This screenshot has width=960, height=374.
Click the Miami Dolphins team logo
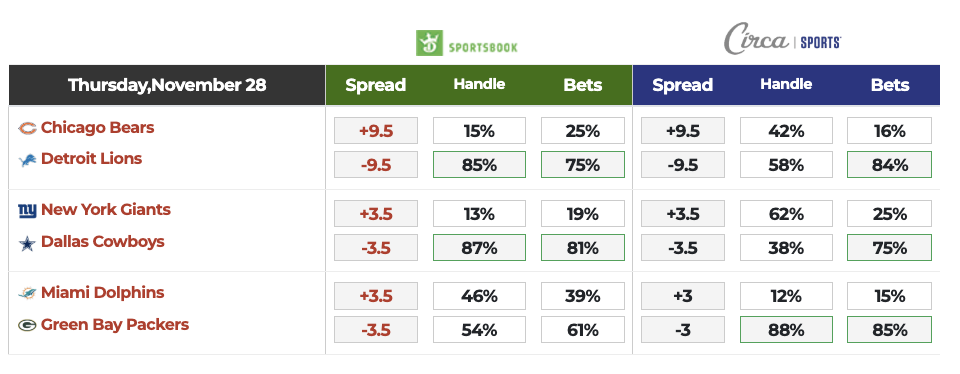click(27, 294)
